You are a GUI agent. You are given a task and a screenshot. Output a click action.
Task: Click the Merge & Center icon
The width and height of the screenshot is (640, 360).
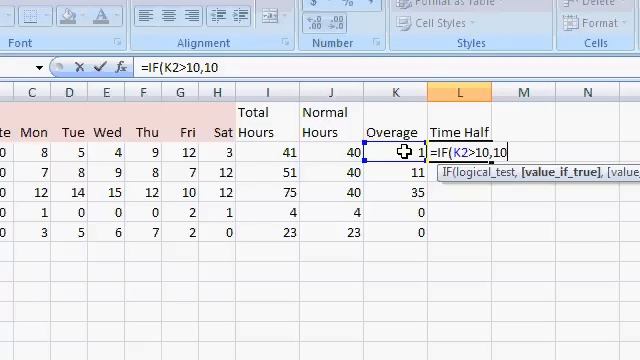tap(270, 16)
